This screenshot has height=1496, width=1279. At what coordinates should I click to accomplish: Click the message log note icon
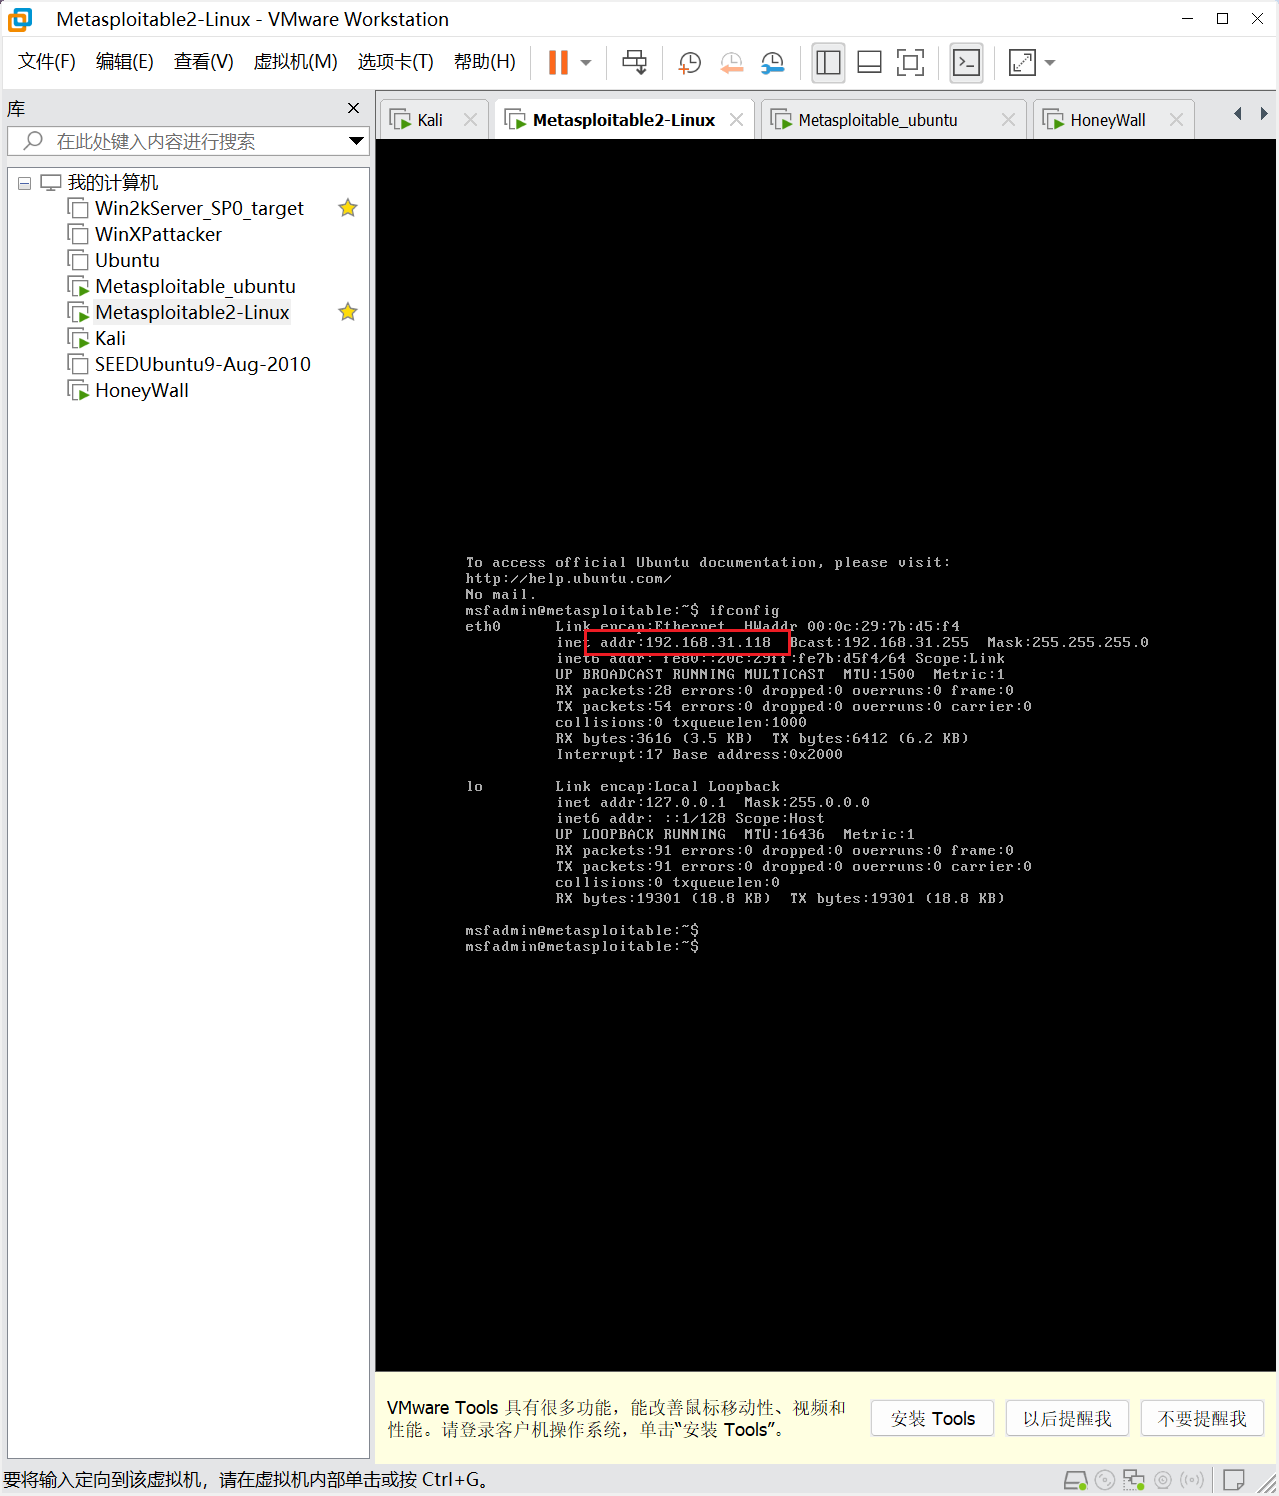click(x=1234, y=1480)
